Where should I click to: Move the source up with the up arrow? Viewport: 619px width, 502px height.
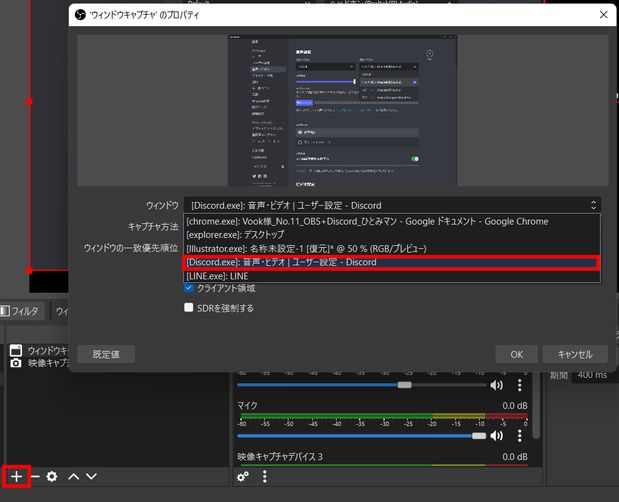(73, 477)
